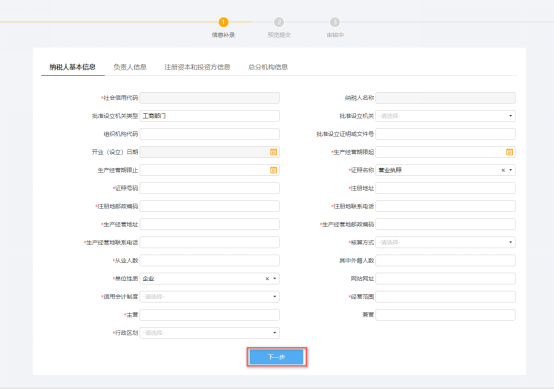Focus the 批准设立机关类型 field
The height and width of the screenshot is (389, 554).
point(210,116)
